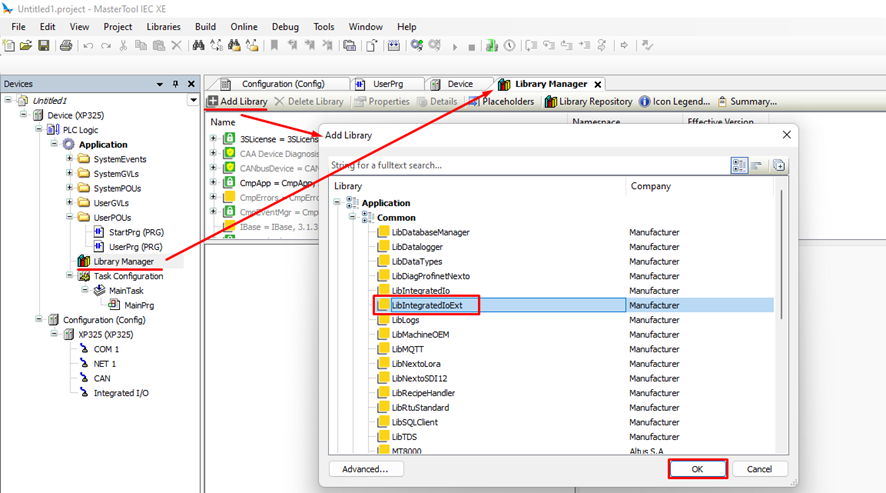Click the Copy toolbar icon

pos(141,46)
